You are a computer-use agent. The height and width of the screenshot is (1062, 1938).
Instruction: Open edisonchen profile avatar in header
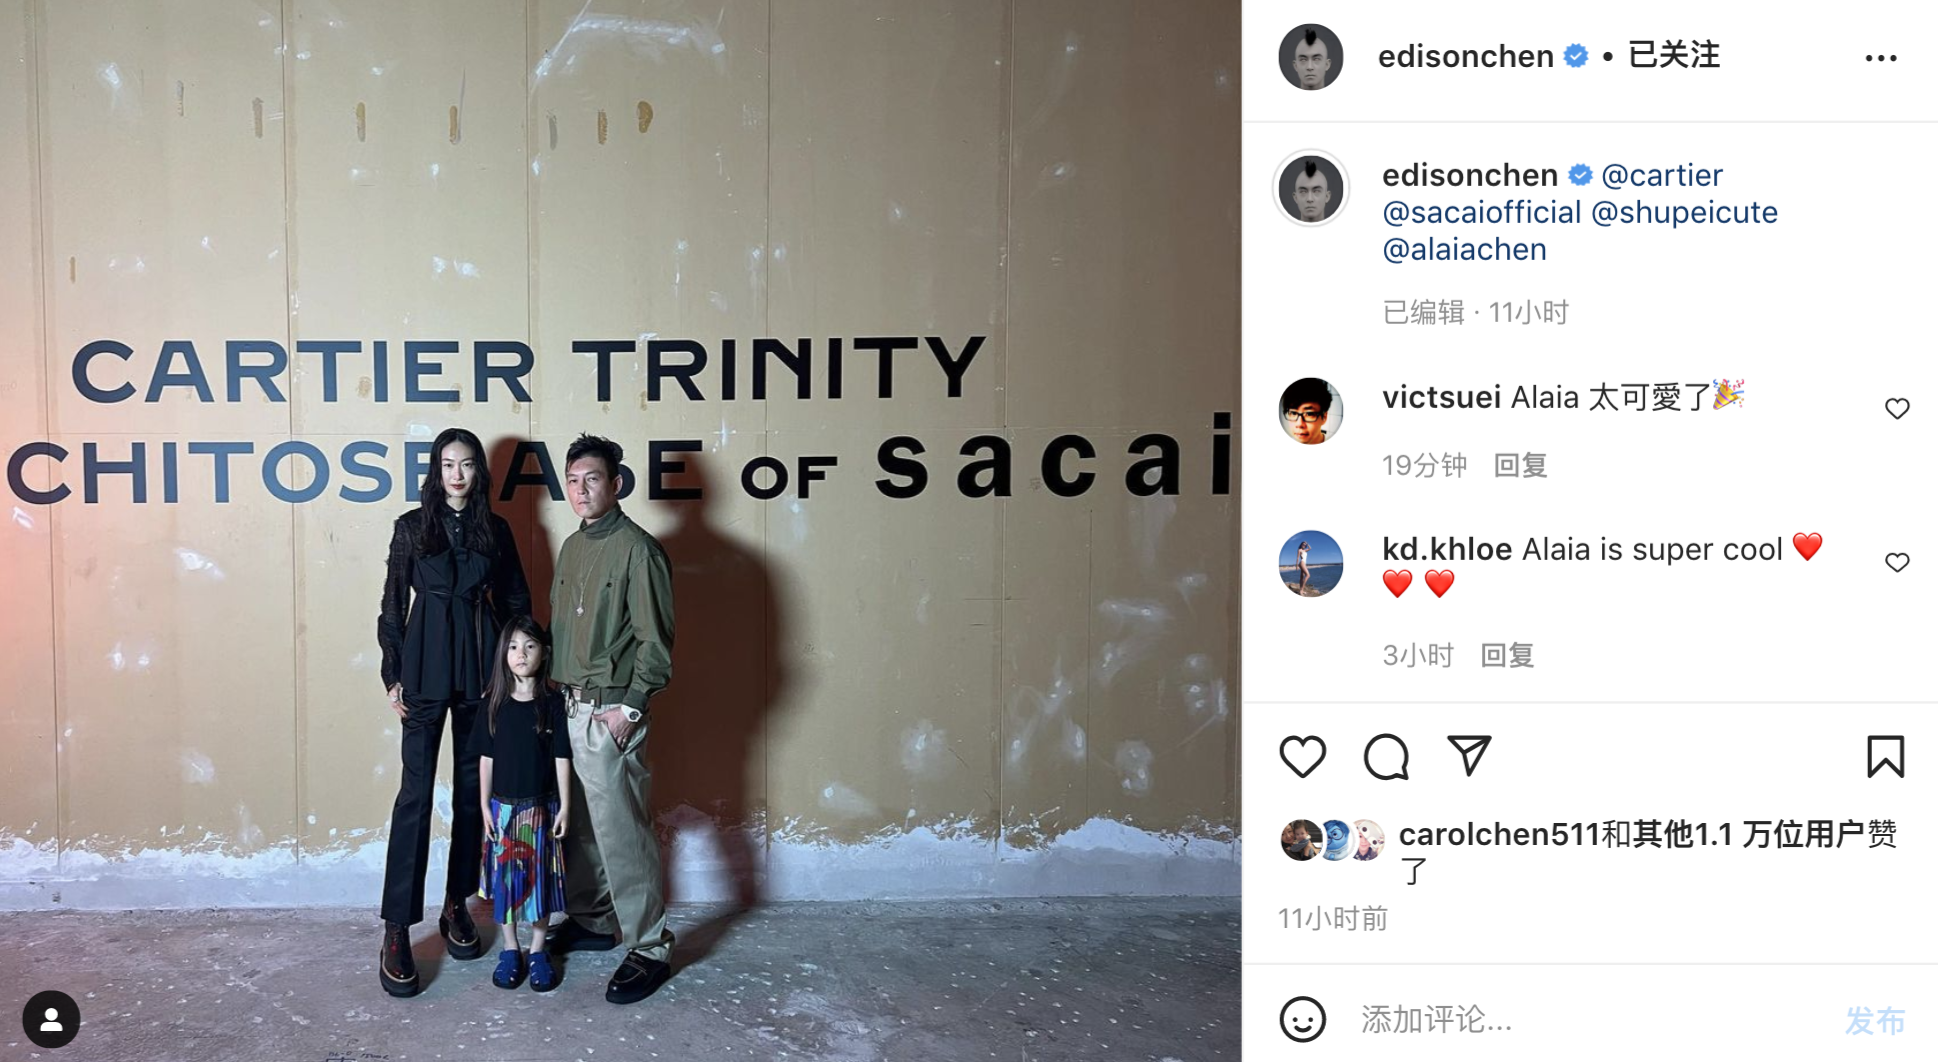tap(1310, 57)
